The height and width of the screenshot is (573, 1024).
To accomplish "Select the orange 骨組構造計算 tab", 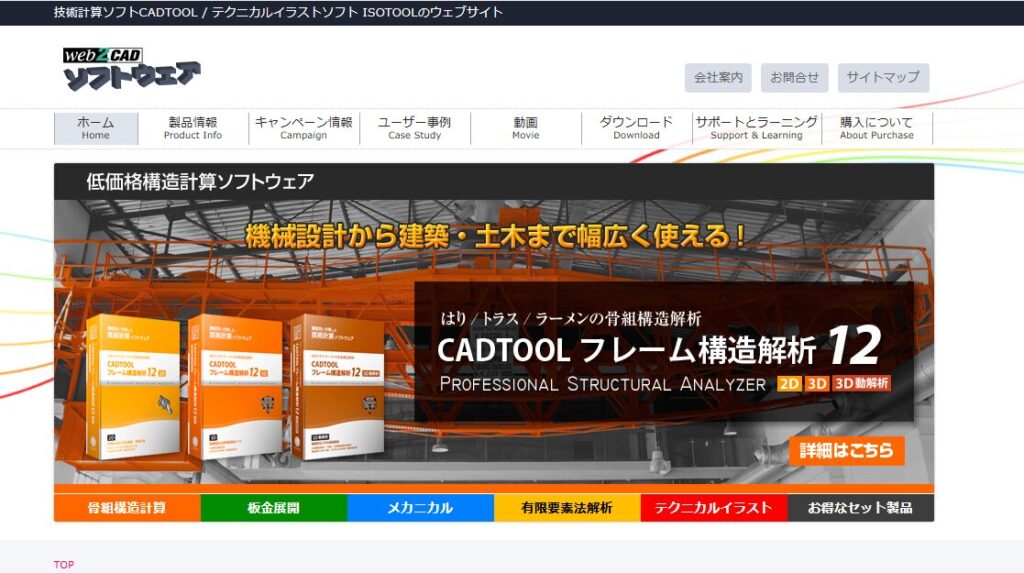I will click(127, 508).
